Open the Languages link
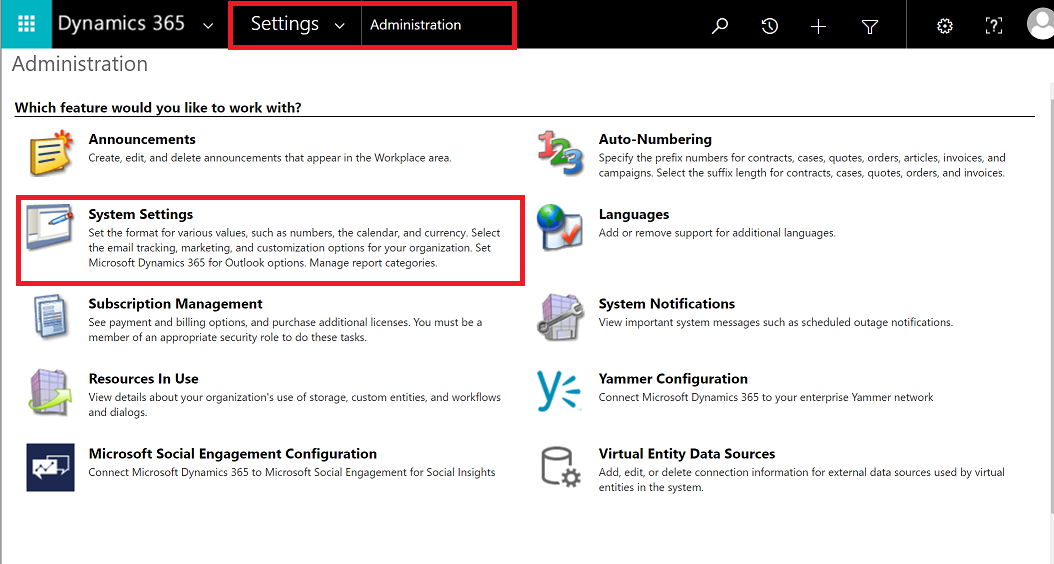The height and width of the screenshot is (564, 1054). 634,214
